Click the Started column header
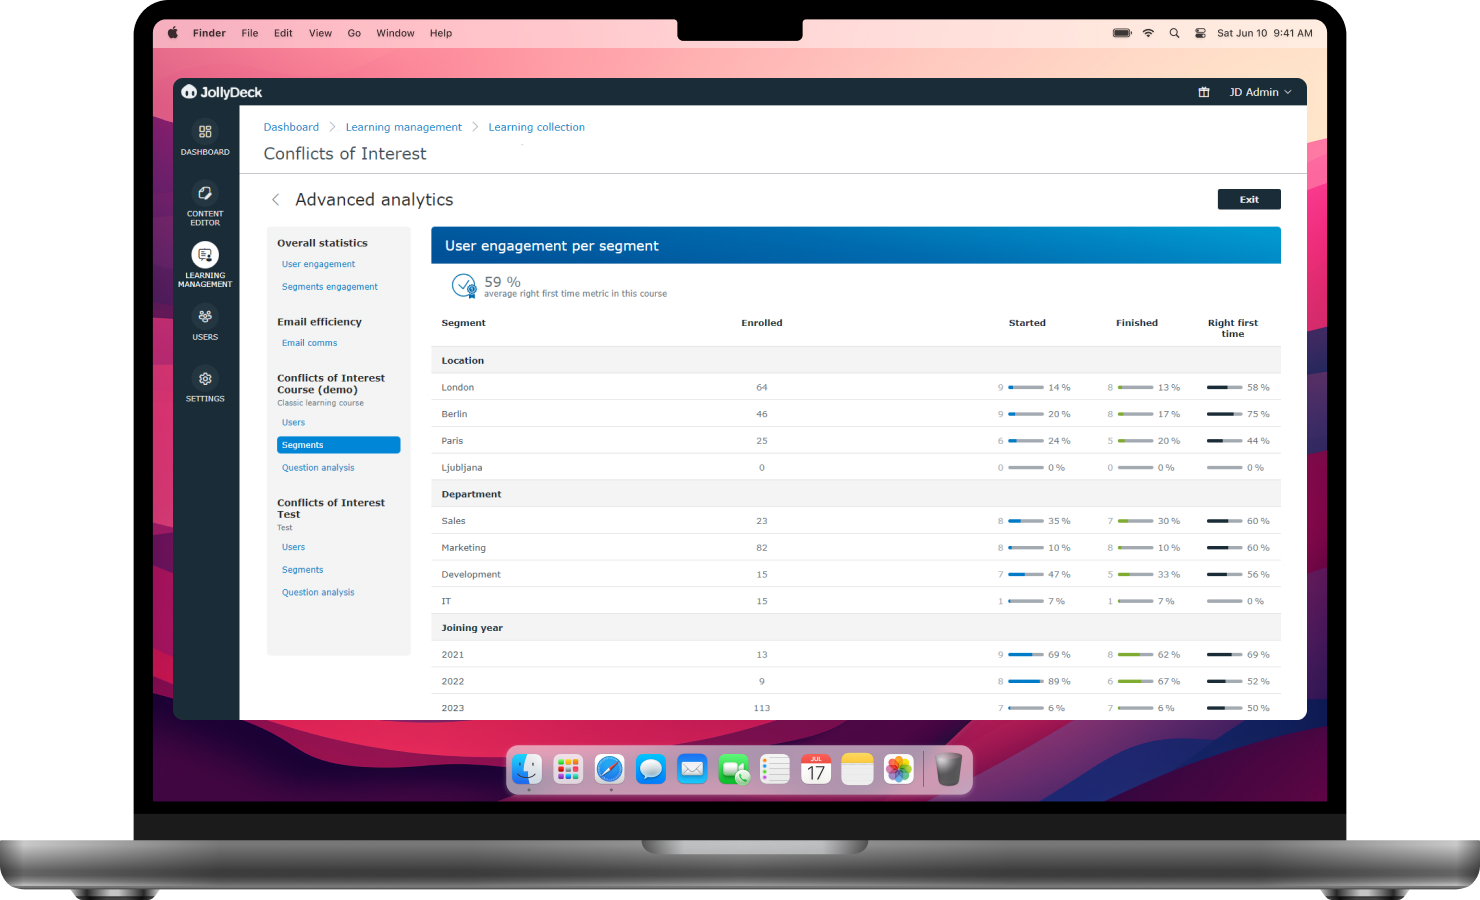 point(1027,323)
